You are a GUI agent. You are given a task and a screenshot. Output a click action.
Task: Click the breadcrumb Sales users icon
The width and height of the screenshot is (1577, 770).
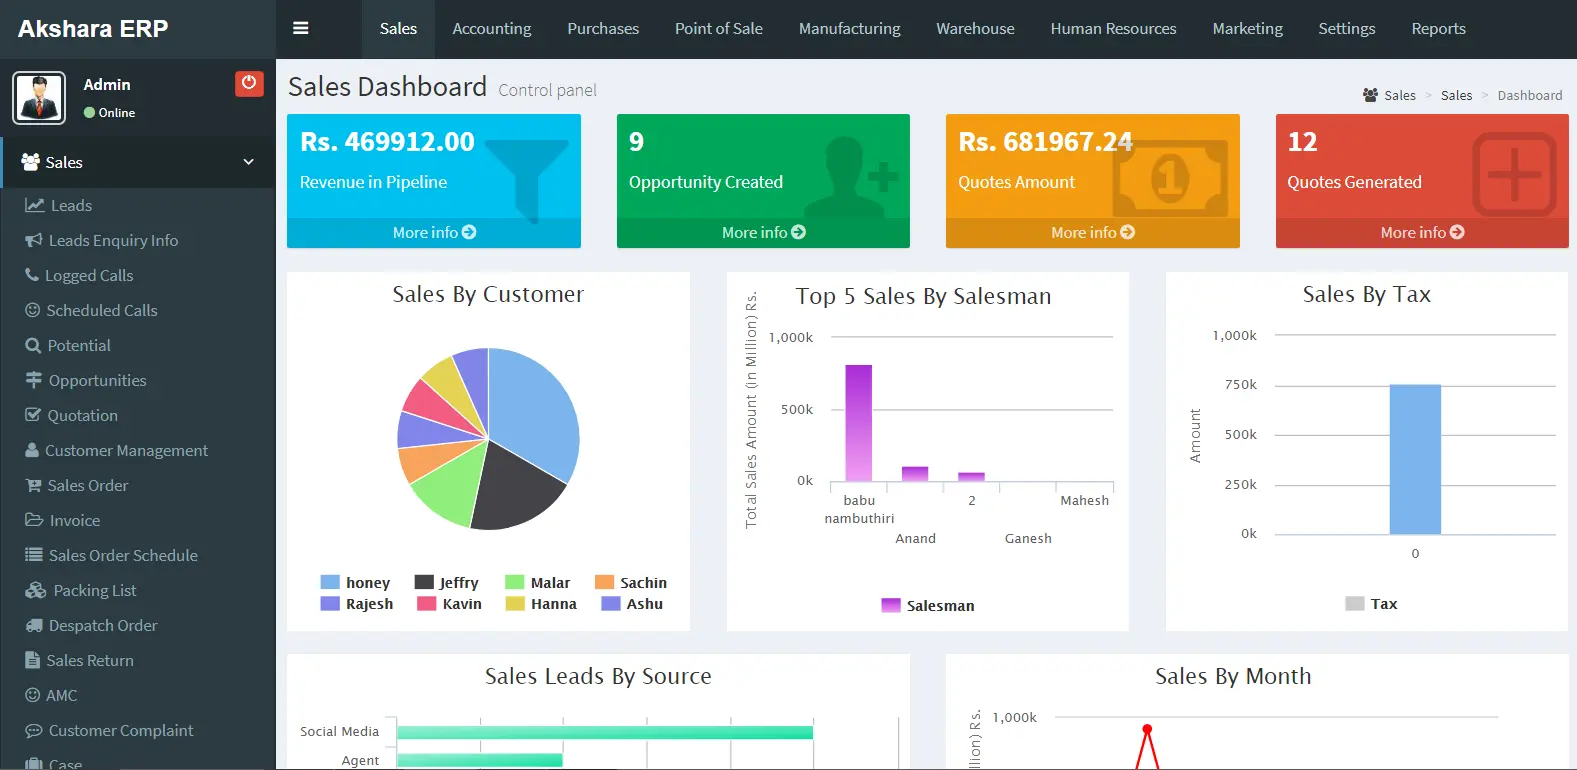pyautogui.click(x=1370, y=95)
